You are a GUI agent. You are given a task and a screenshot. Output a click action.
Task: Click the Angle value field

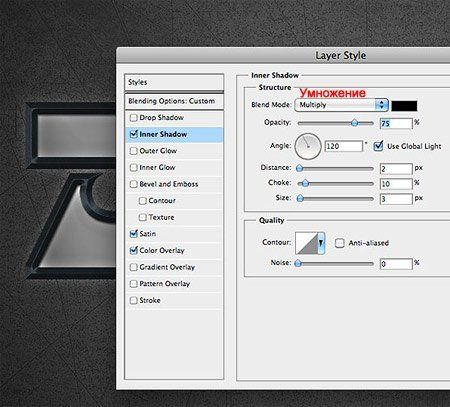point(344,146)
